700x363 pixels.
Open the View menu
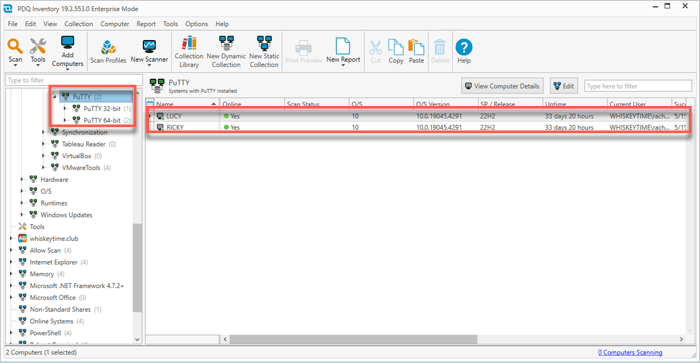(50, 24)
